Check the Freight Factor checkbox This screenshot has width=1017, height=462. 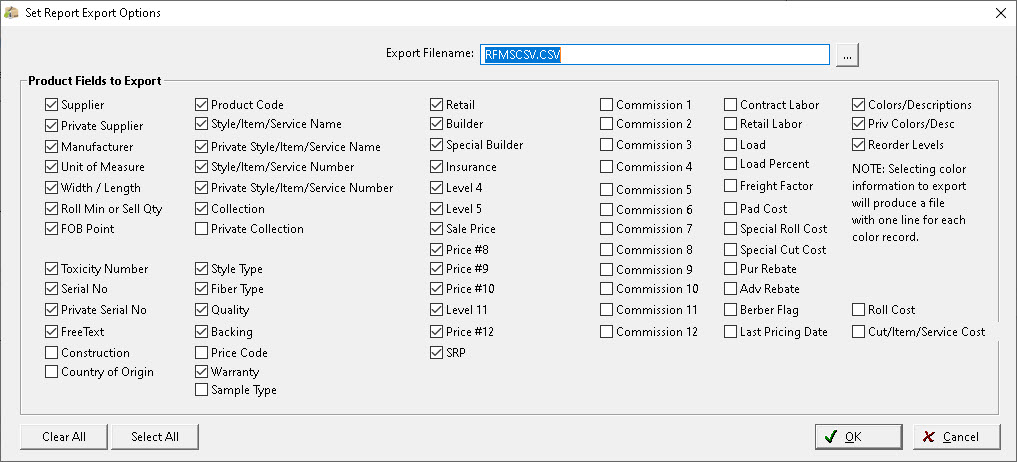[730, 186]
